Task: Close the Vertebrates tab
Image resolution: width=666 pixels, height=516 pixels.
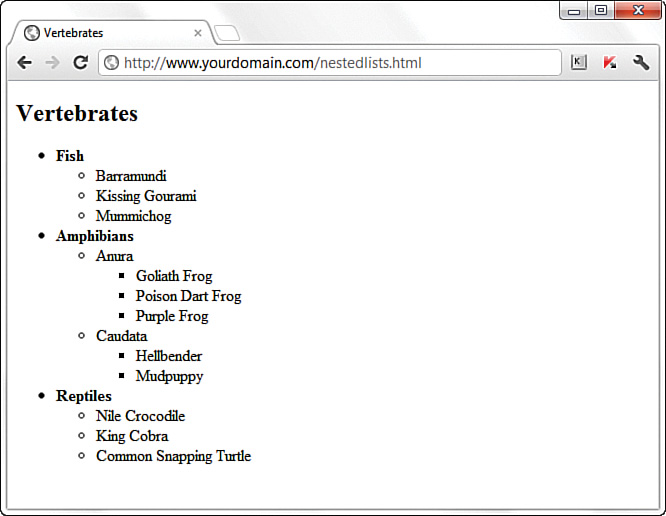Action: 198,33
